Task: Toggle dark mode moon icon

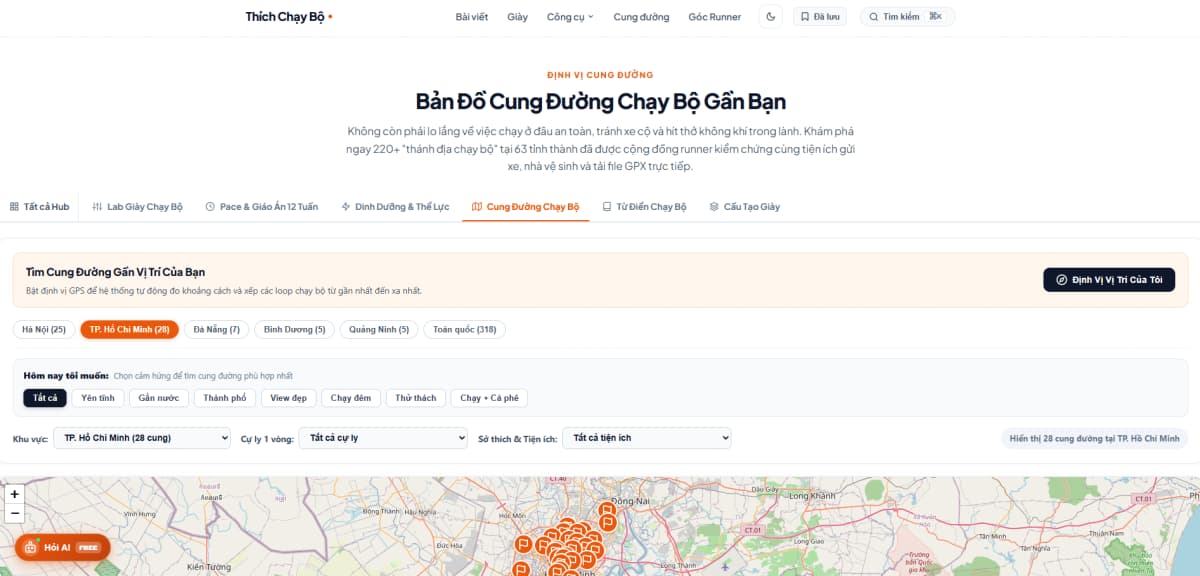Action: click(x=770, y=16)
